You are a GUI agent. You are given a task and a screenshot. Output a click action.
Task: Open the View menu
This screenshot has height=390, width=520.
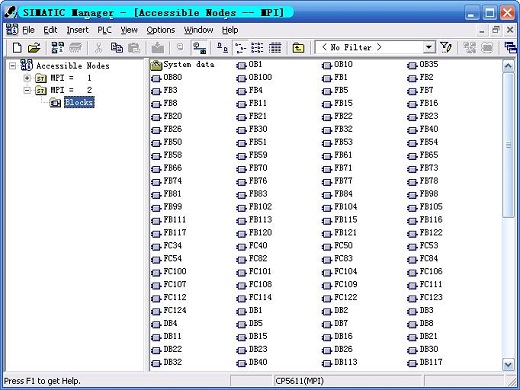click(129, 30)
